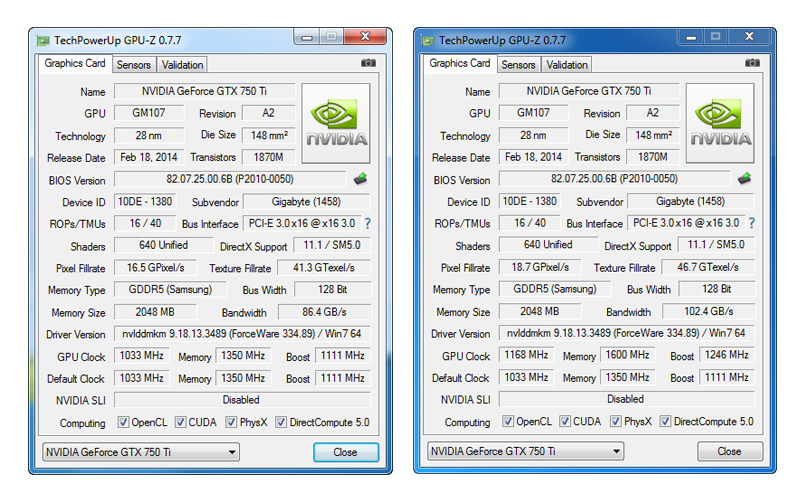This screenshot has width=800, height=500.
Task: Click the Close button in left window
Action: [346, 452]
